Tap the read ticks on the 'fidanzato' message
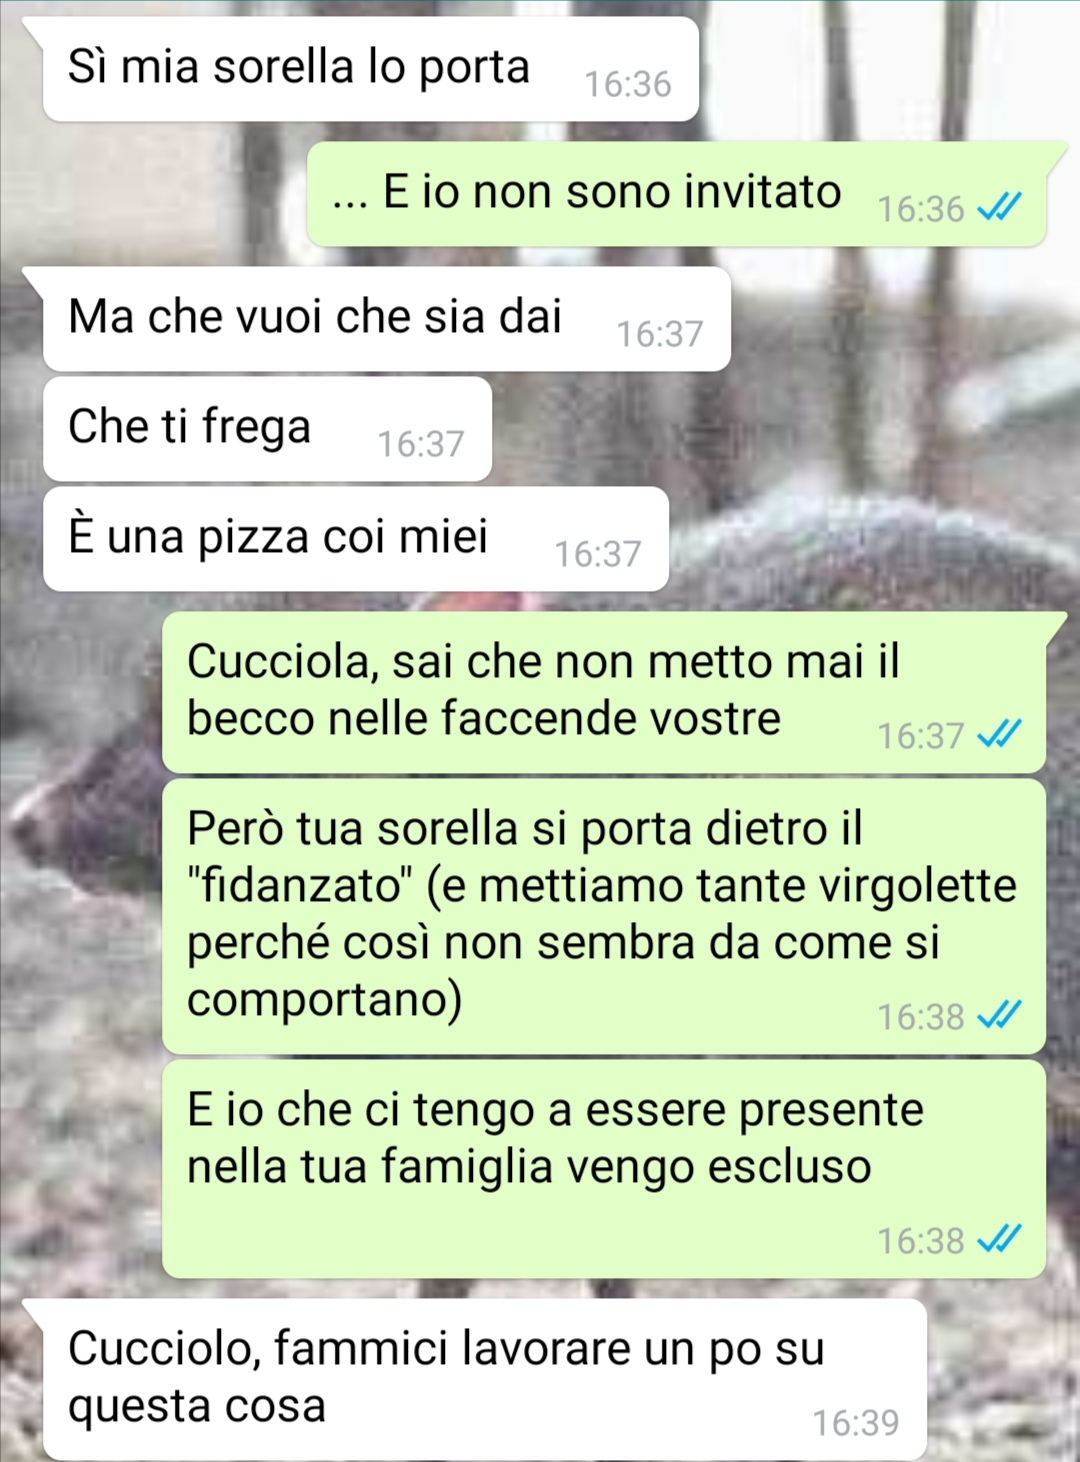Viewport: 1080px width, 1462px height. click(x=999, y=1015)
